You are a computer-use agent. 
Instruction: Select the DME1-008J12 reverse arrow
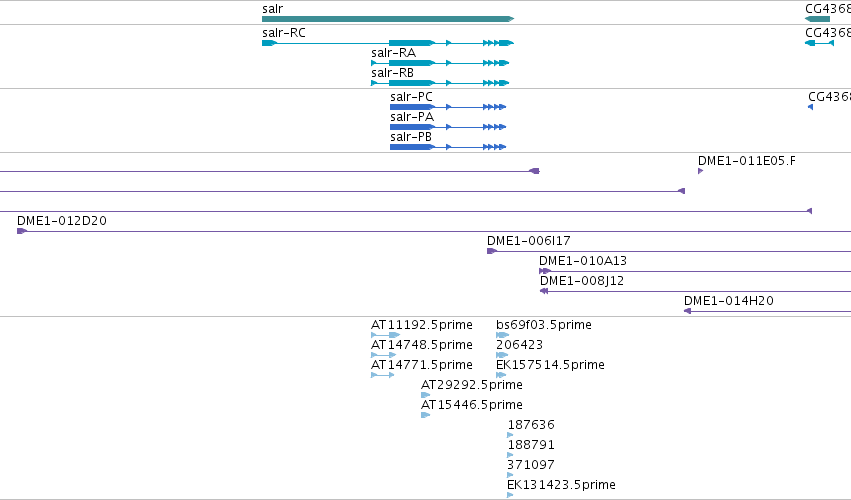[x=544, y=292]
